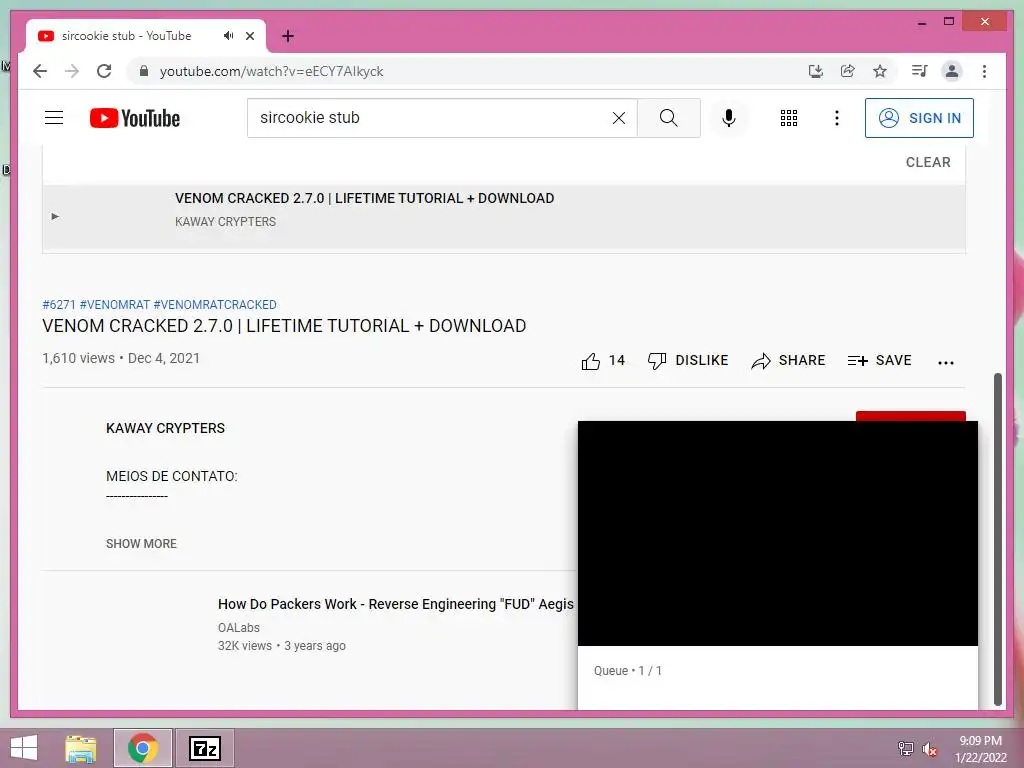Open OALabs channel name
Image resolution: width=1024 pixels, height=768 pixels.
pyautogui.click(x=238, y=628)
